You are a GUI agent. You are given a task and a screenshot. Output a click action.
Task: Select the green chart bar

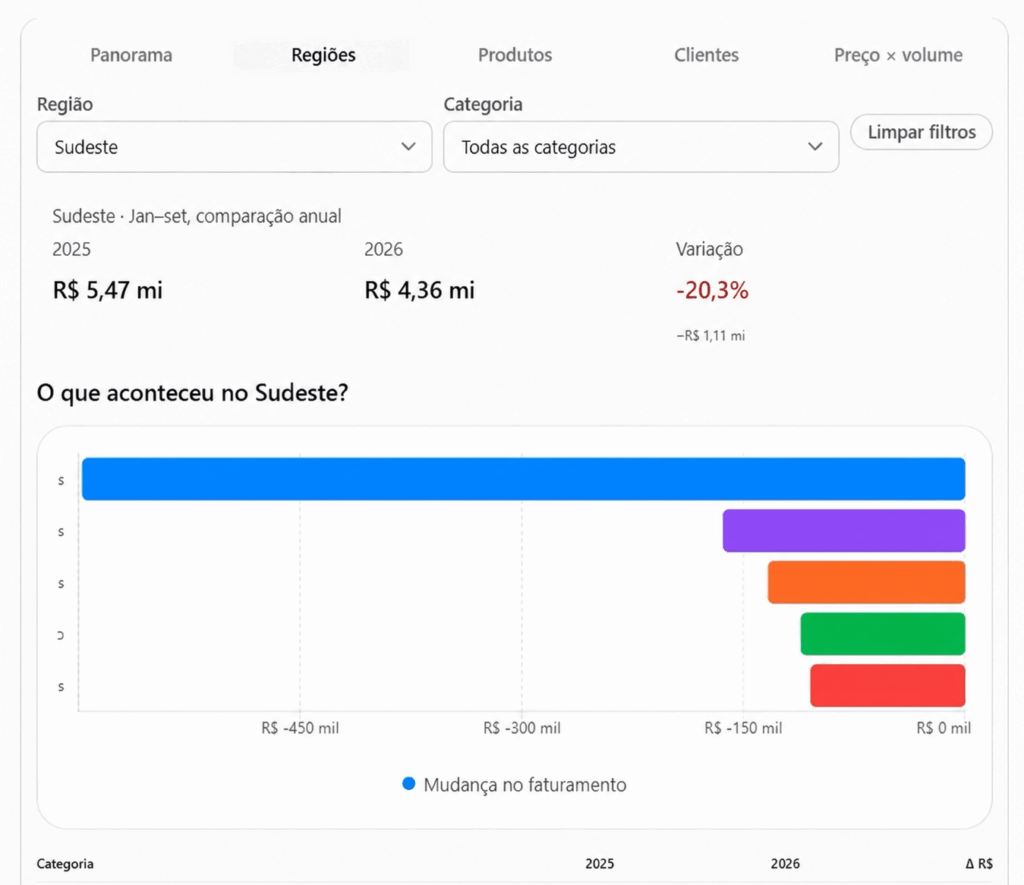882,634
